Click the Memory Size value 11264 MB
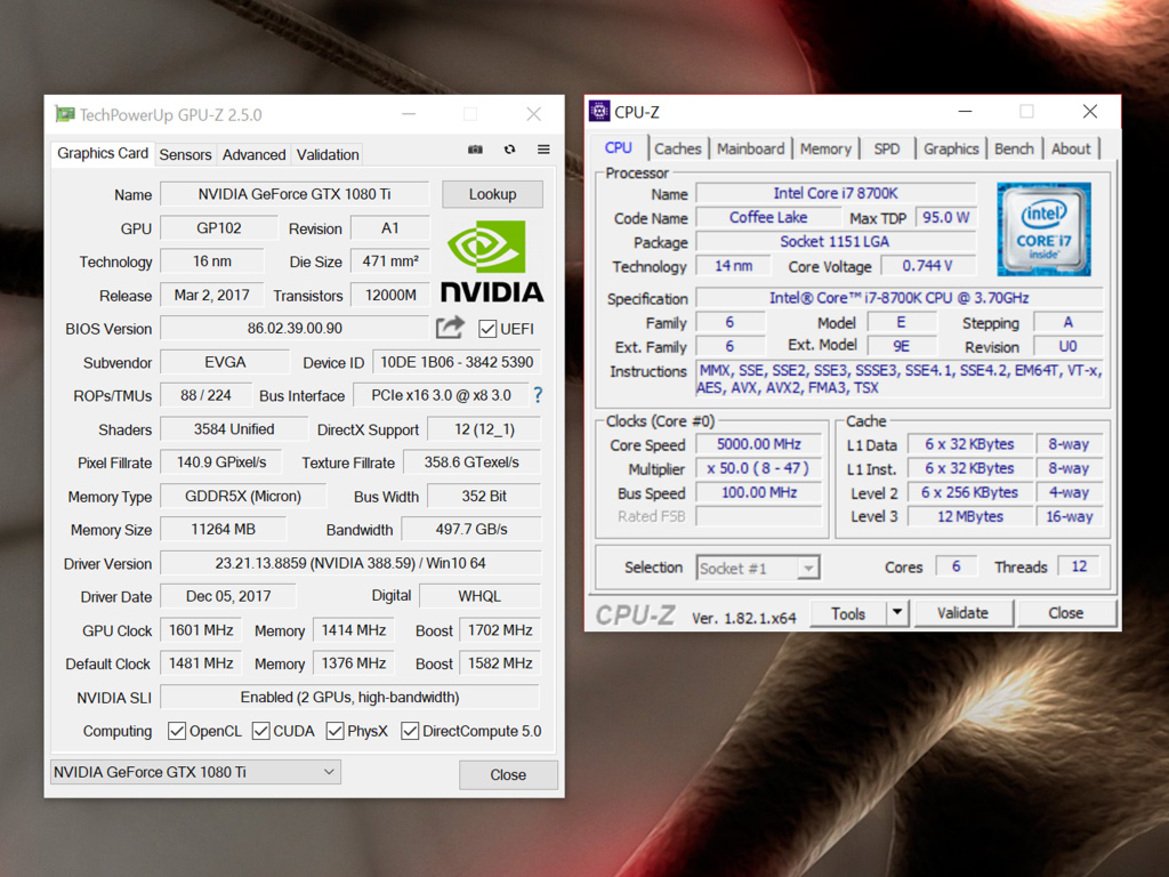 tap(223, 529)
